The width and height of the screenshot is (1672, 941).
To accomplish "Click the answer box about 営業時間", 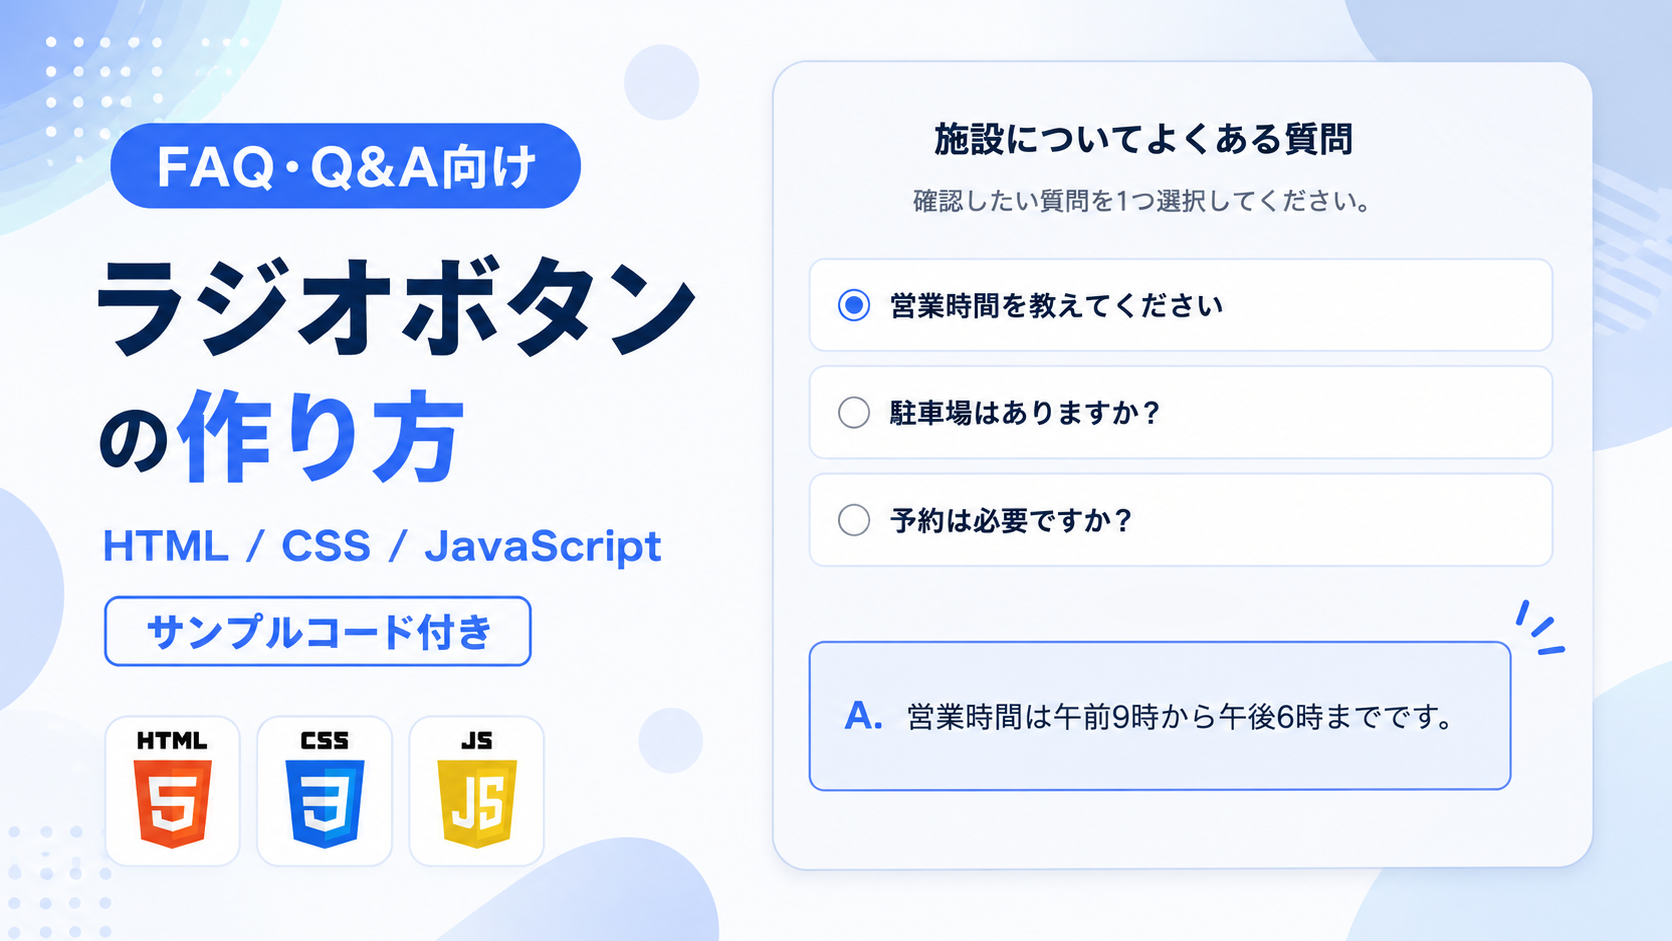I will (1160, 716).
